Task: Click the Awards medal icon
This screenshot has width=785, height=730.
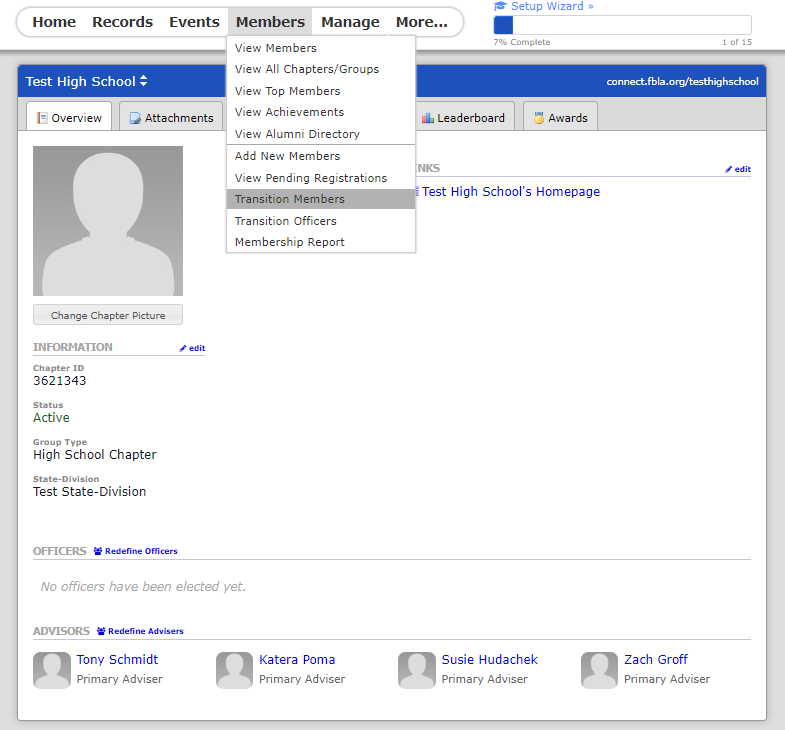Action: [539, 118]
